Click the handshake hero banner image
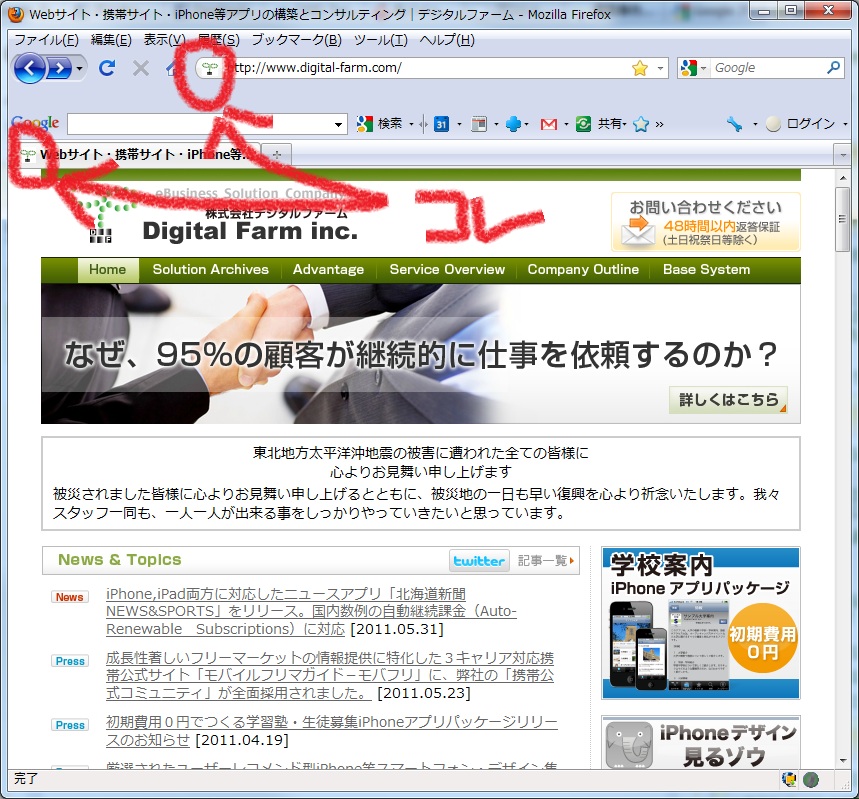Image resolution: width=859 pixels, height=799 pixels. pyautogui.click(x=421, y=354)
